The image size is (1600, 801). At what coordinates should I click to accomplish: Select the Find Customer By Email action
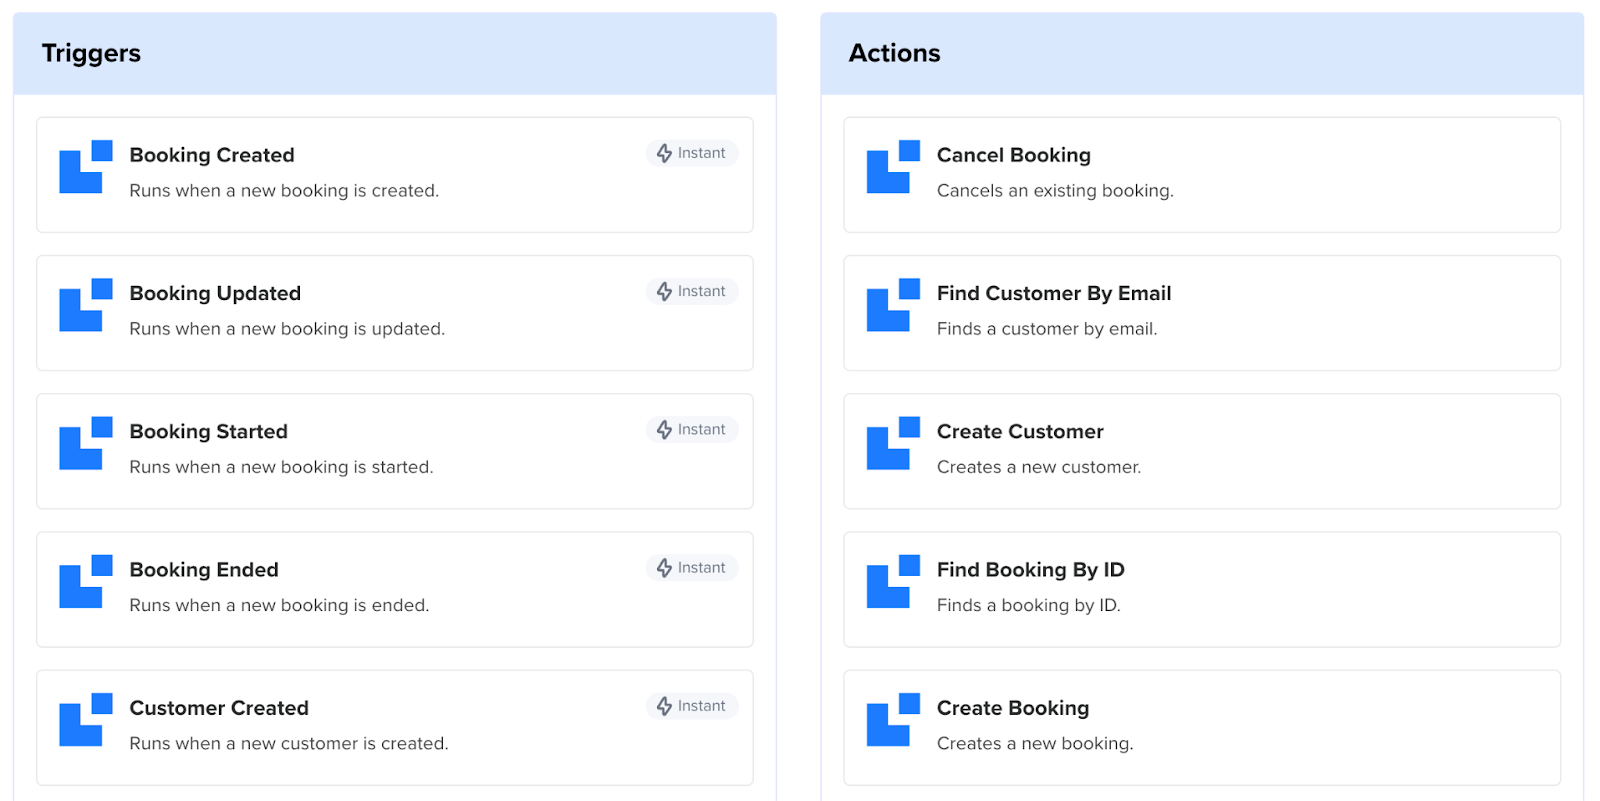pos(1053,293)
